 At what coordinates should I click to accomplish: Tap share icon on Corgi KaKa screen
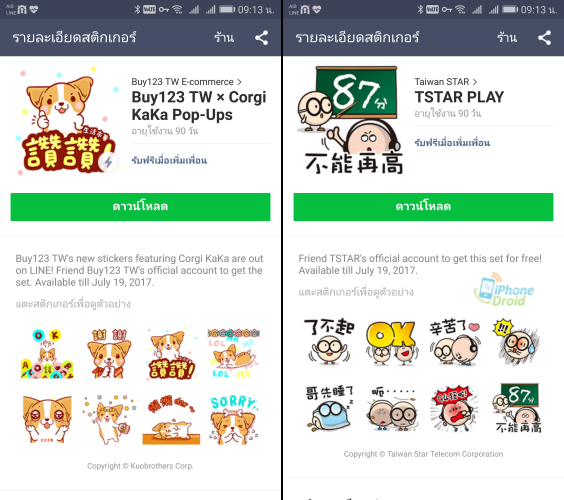(261, 38)
